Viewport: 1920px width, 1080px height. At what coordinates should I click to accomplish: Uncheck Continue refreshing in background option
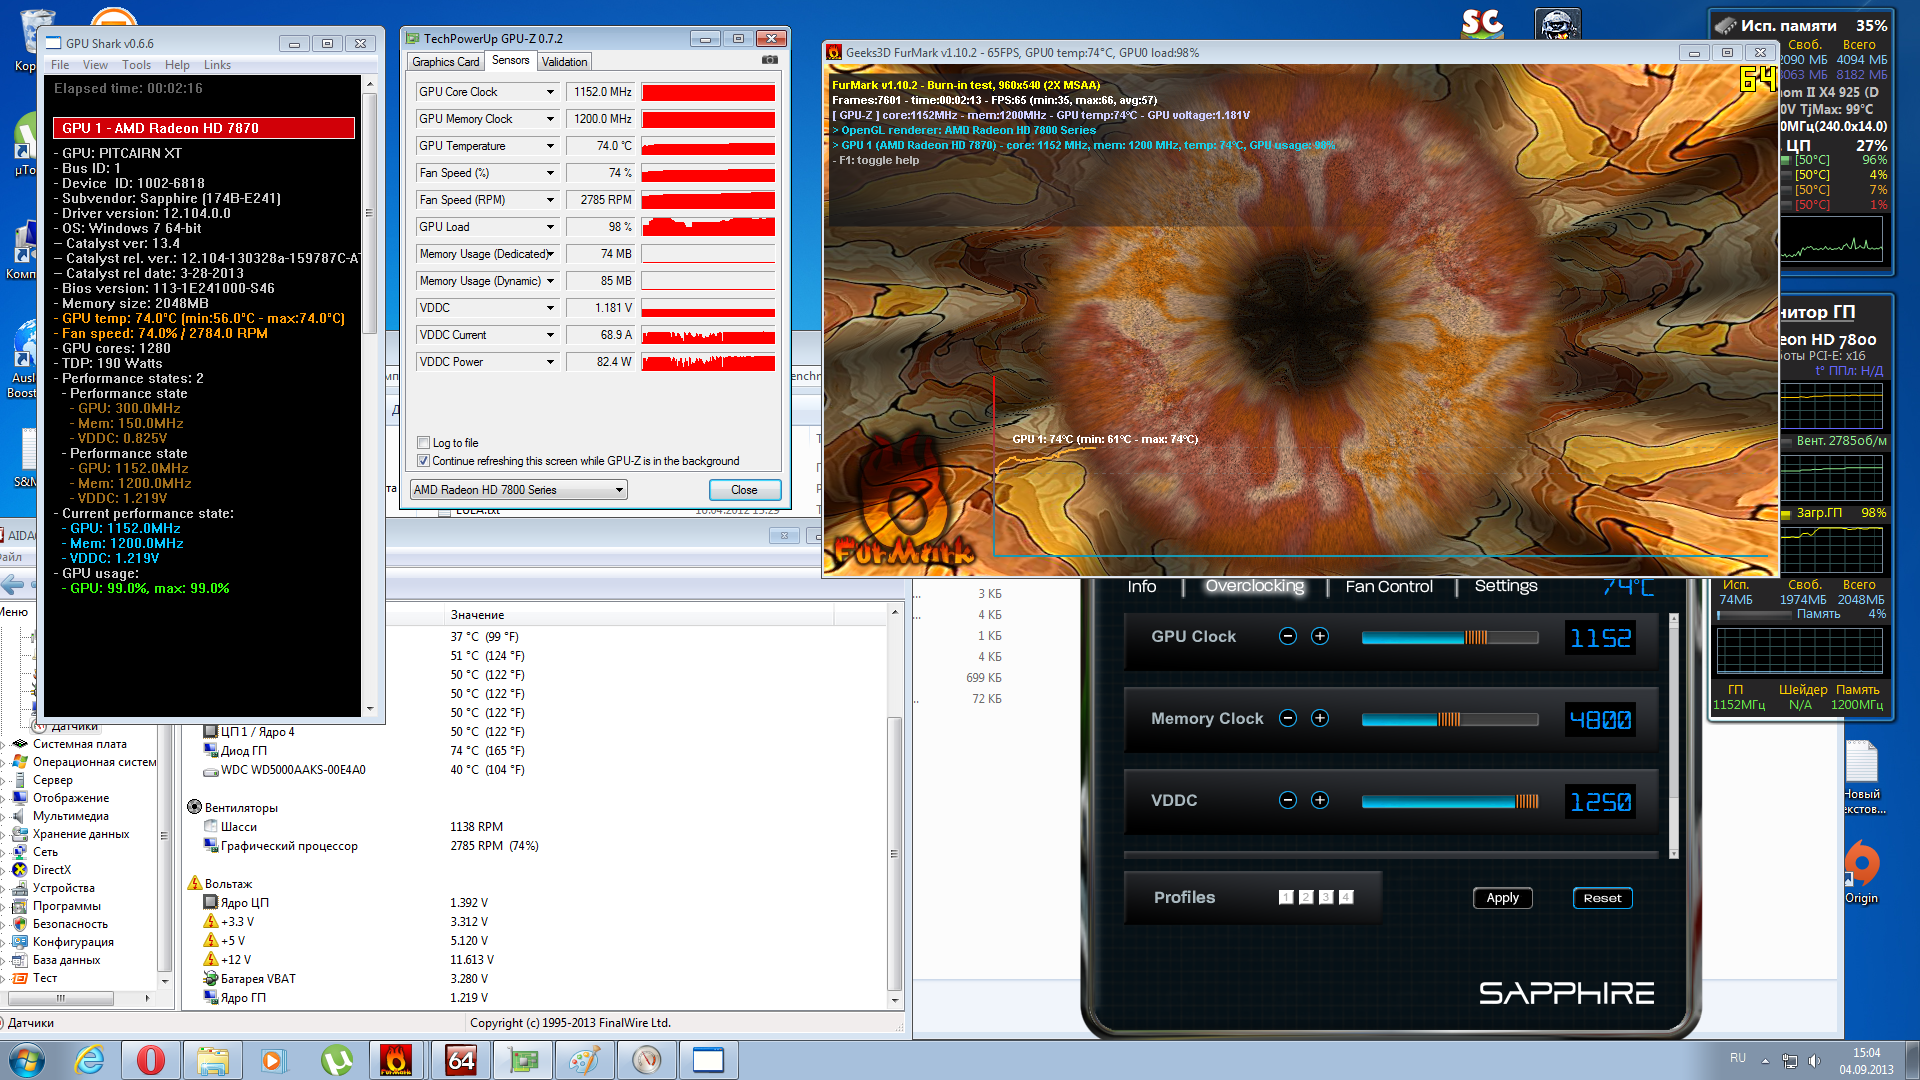tap(424, 461)
